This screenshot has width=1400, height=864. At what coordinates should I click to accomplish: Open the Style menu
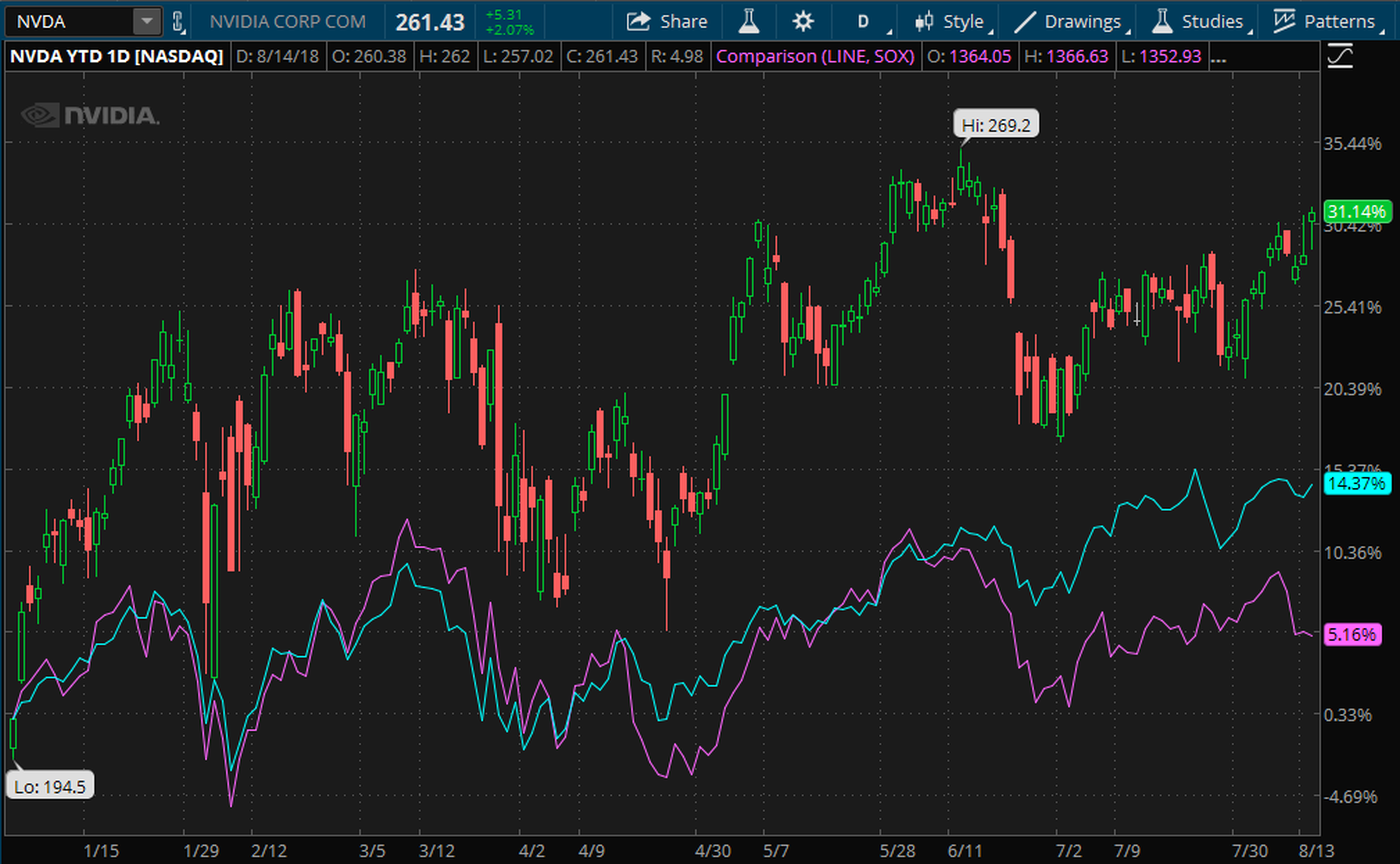[954, 21]
